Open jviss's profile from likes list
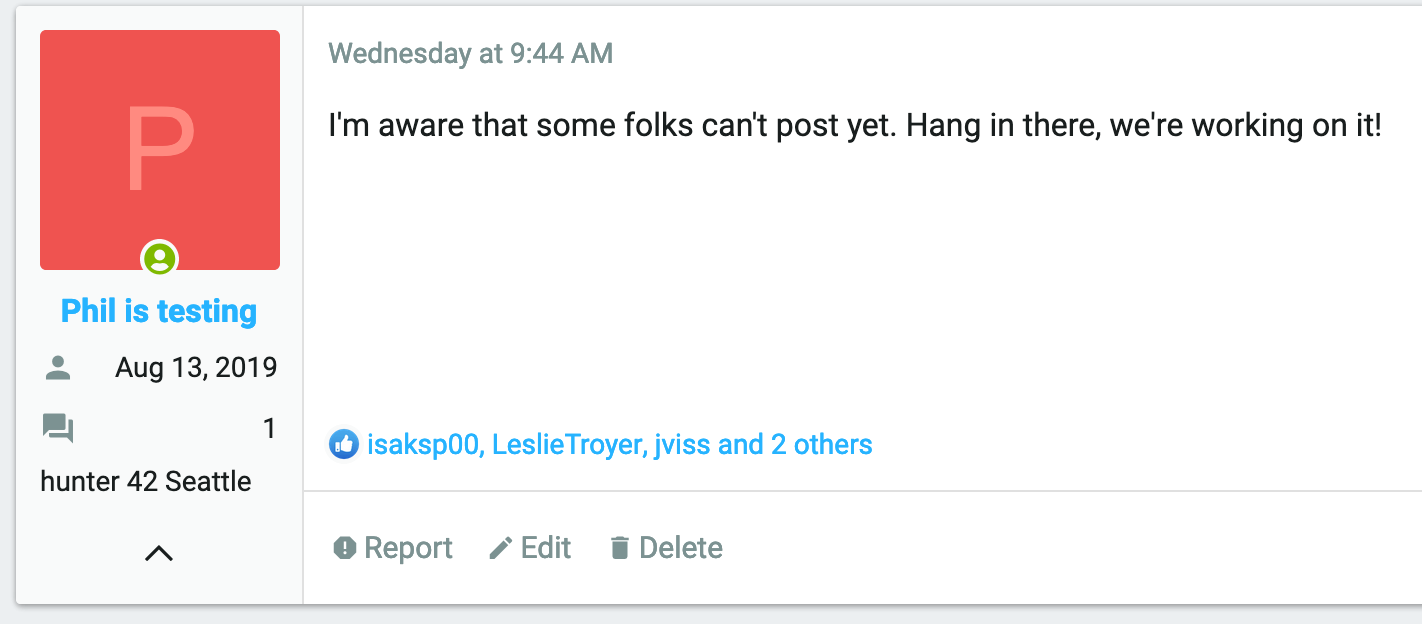 pyautogui.click(x=682, y=444)
